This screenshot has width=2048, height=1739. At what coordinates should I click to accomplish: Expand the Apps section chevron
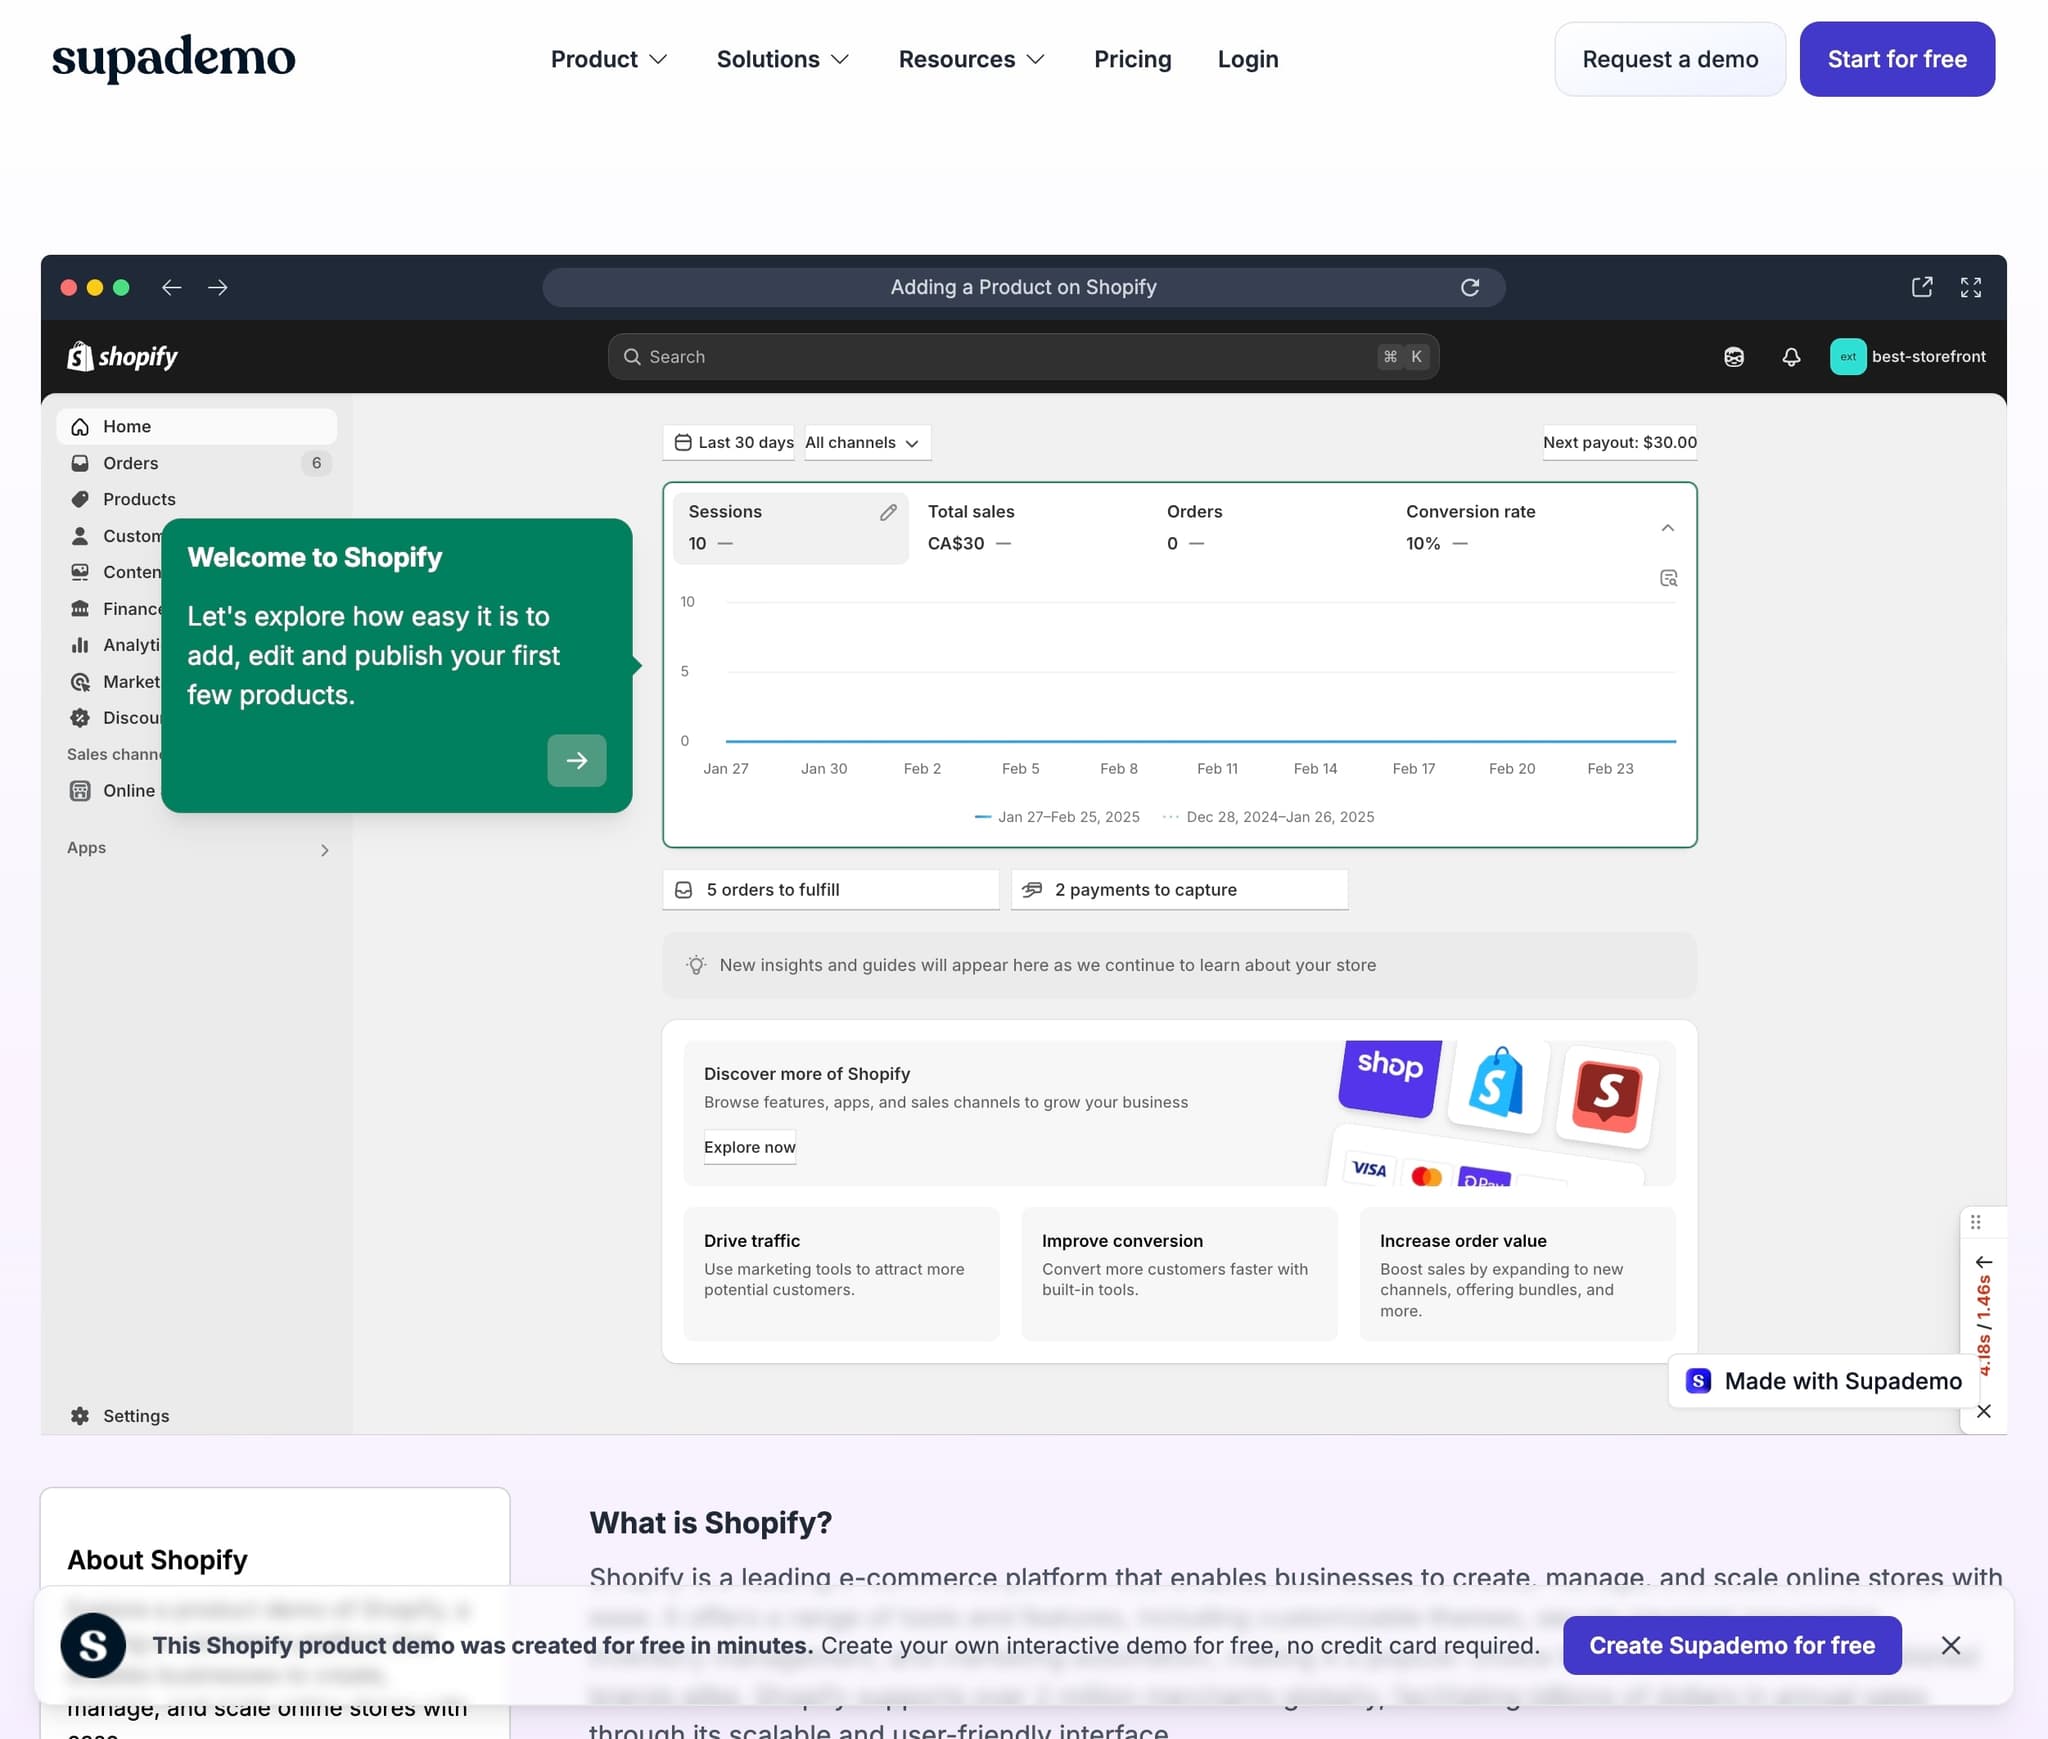click(324, 849)
